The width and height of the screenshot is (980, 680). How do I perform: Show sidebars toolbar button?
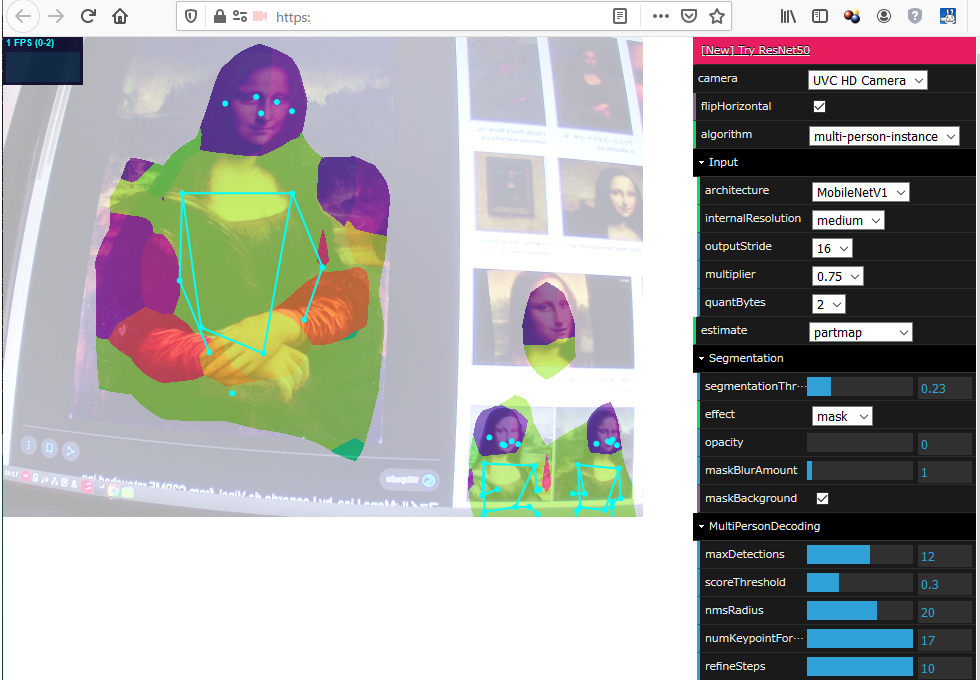(x=820, y=16)
